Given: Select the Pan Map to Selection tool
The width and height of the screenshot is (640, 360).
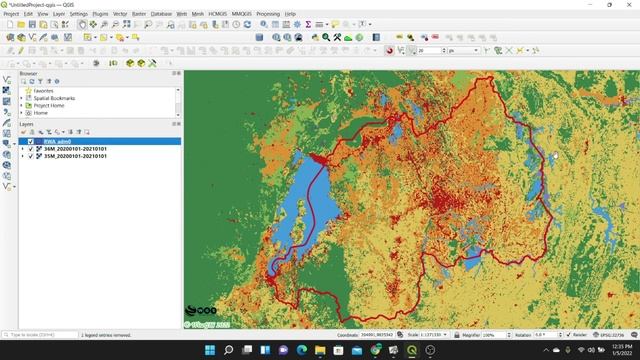Looking at the screenshot, I should 93,24.
